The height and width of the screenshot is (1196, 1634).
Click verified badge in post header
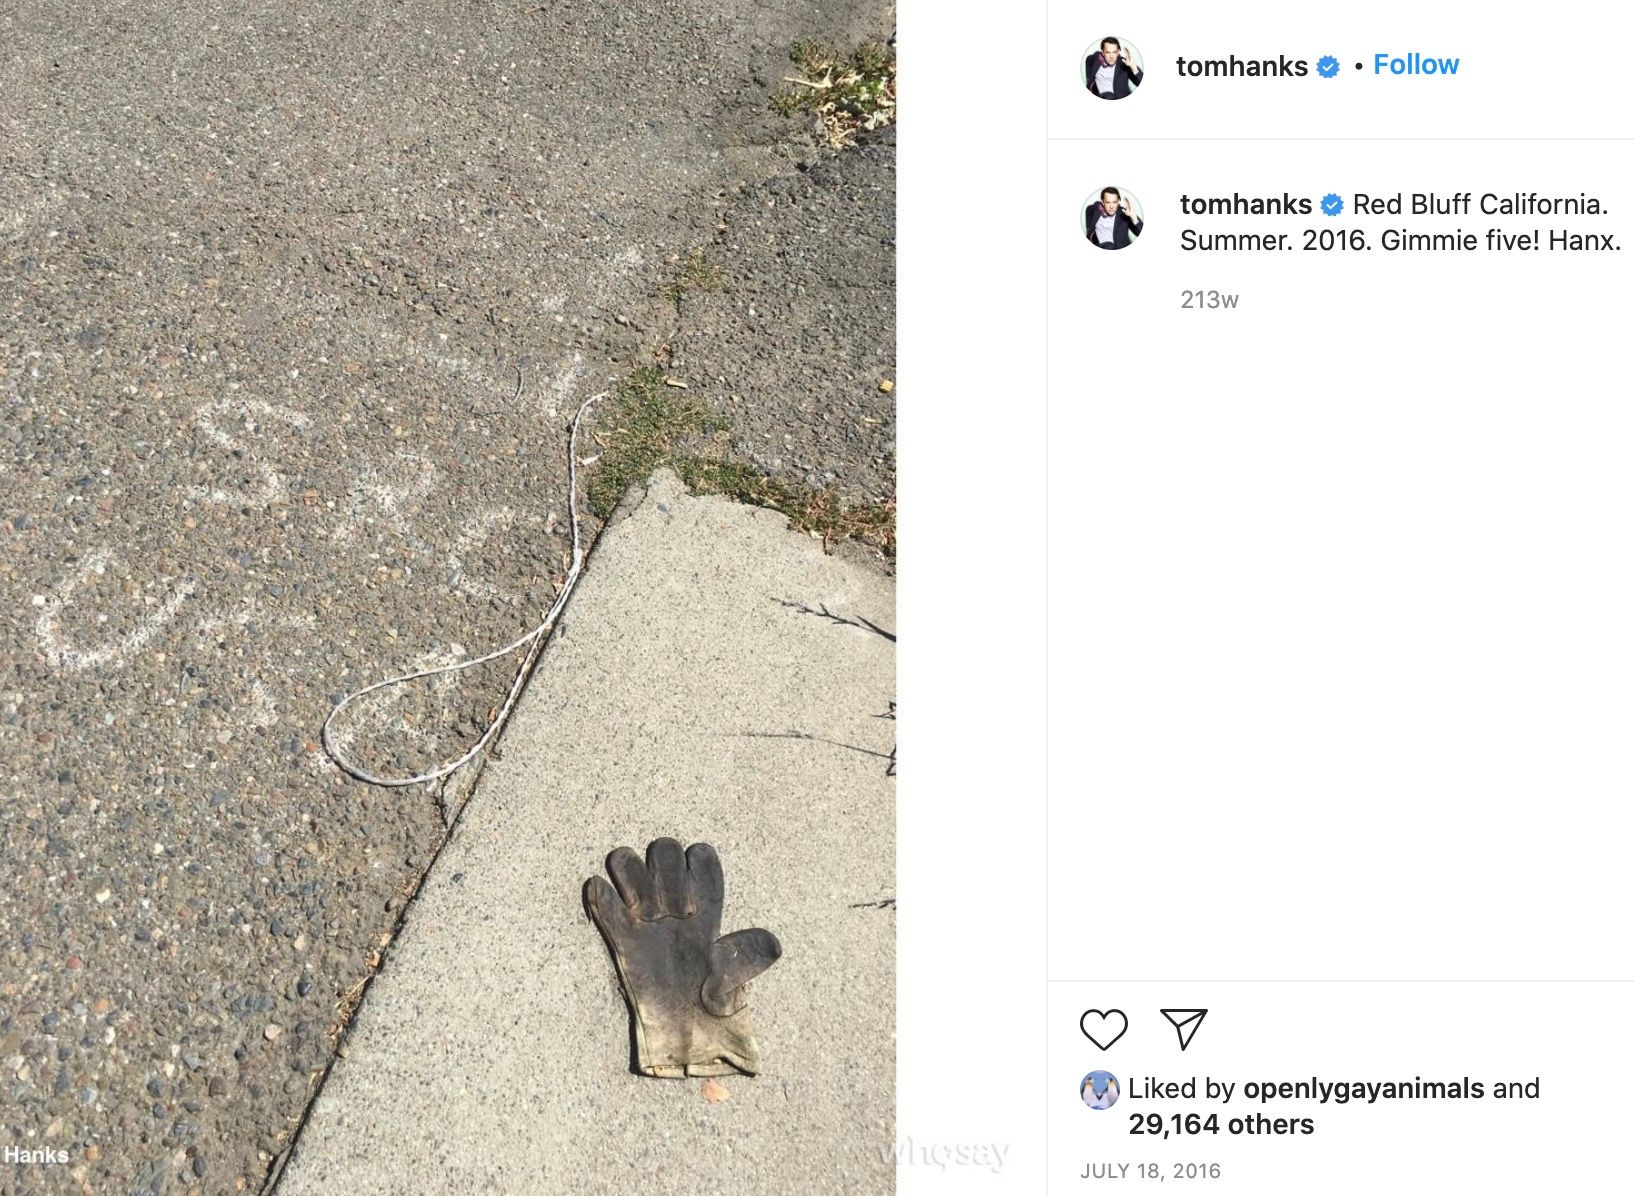(1328, 67)
